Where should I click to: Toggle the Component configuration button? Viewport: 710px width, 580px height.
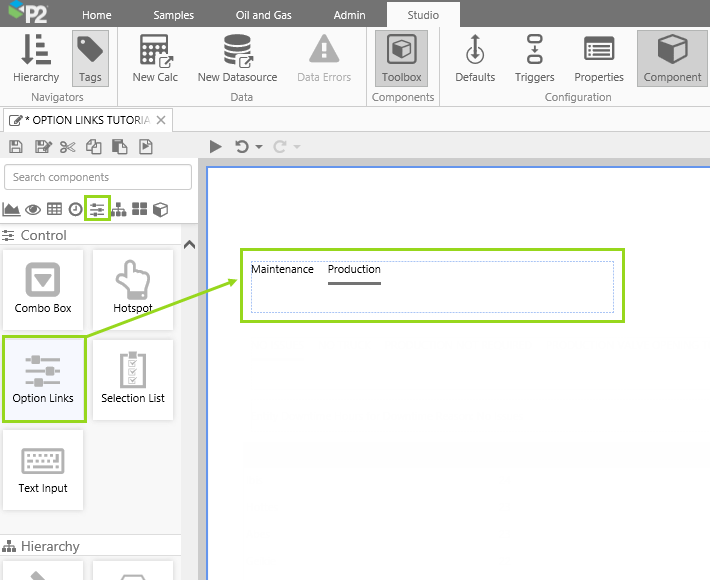[672, 58]
